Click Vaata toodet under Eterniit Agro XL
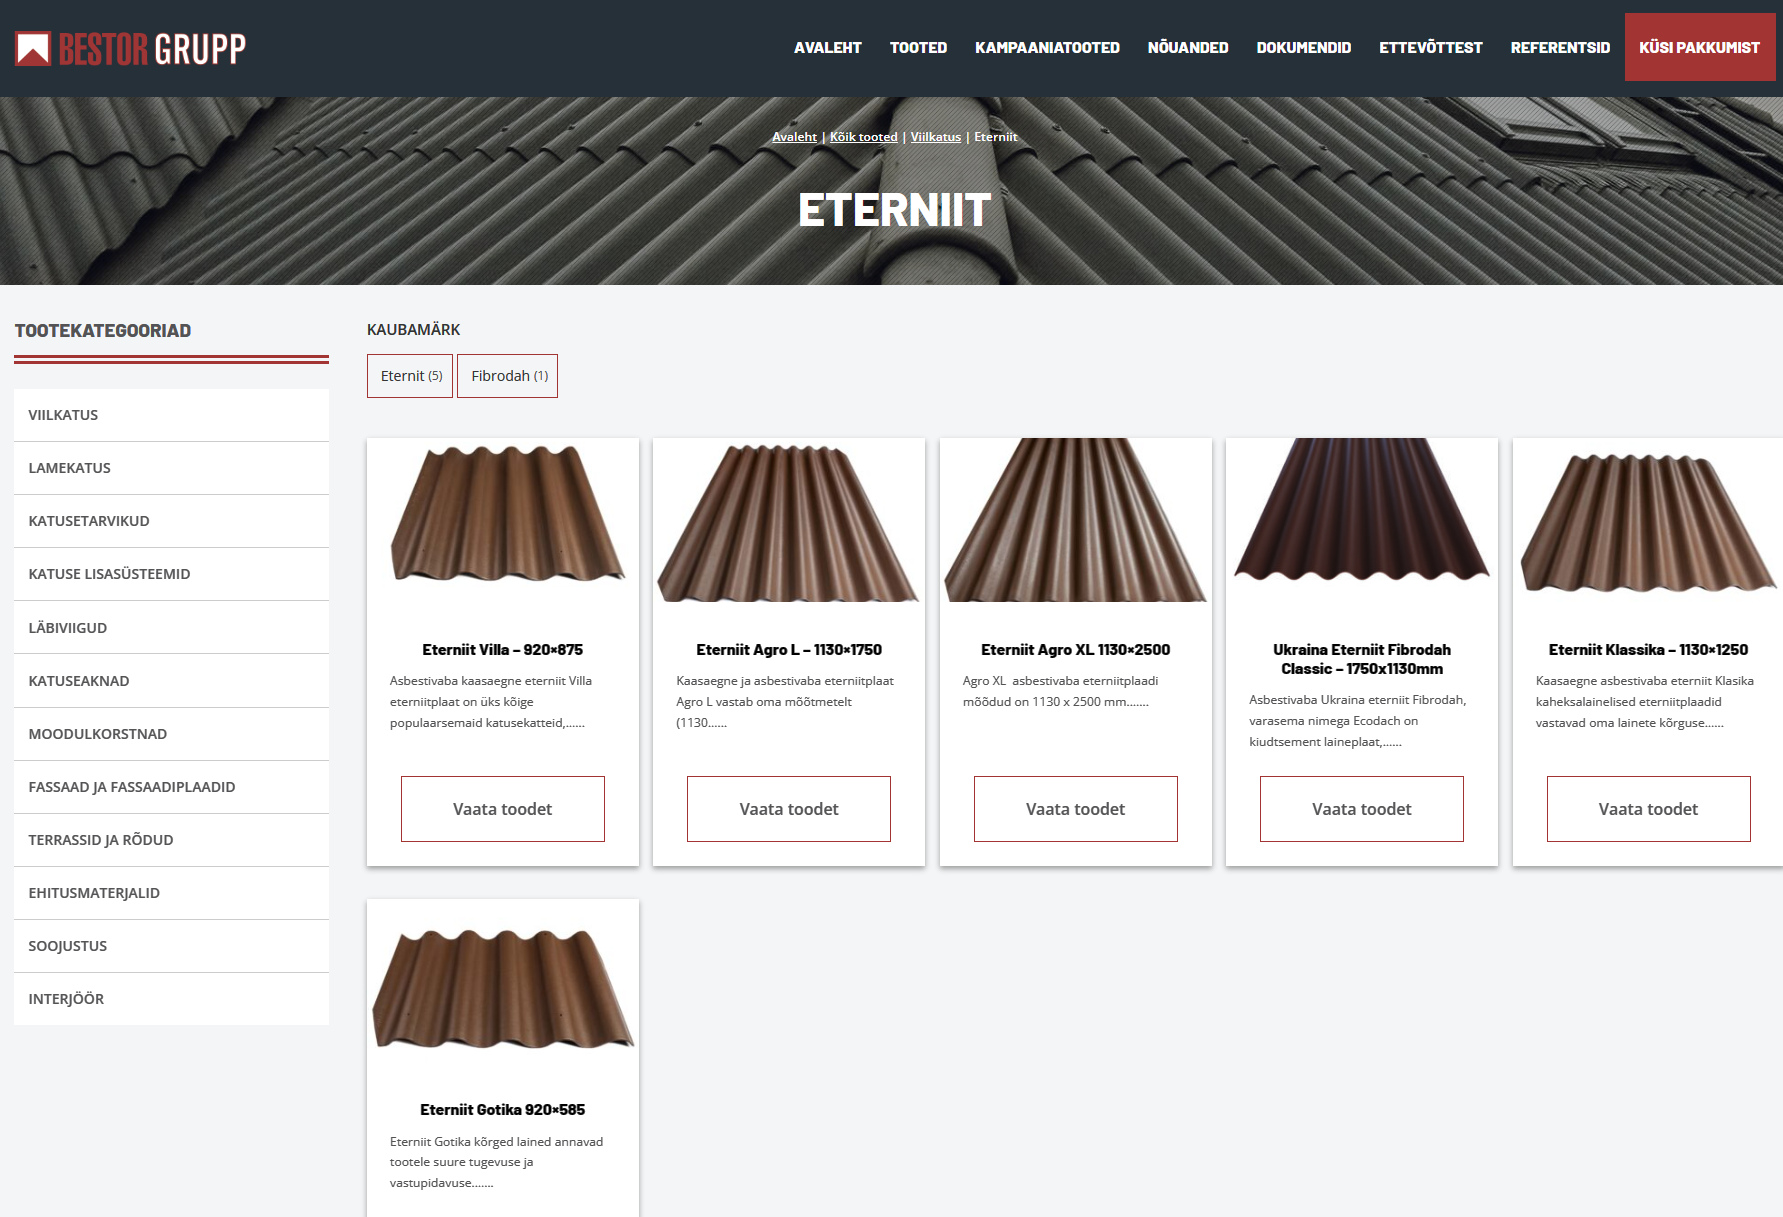 click(1076, 809)
